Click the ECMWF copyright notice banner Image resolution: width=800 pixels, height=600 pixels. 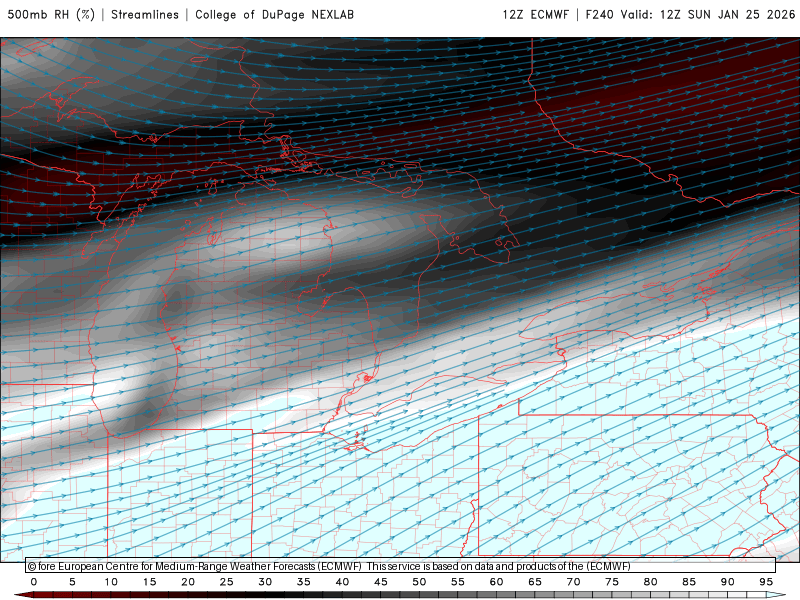(400, 566)
